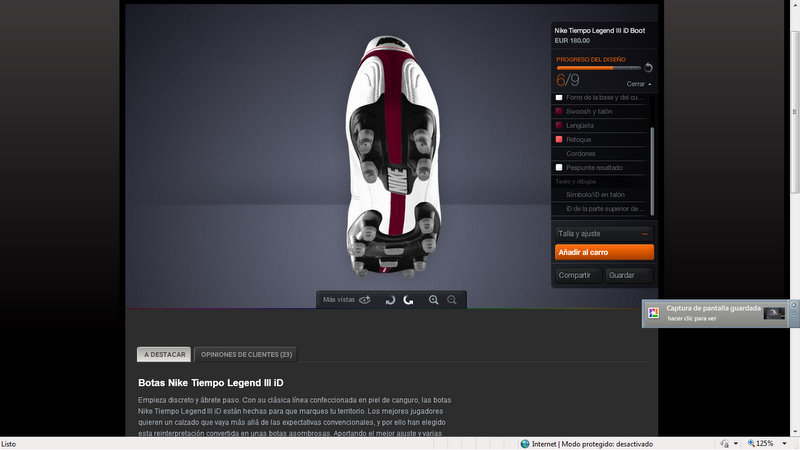Click the Pespunte resaltado label

click(x=594, y=167)
